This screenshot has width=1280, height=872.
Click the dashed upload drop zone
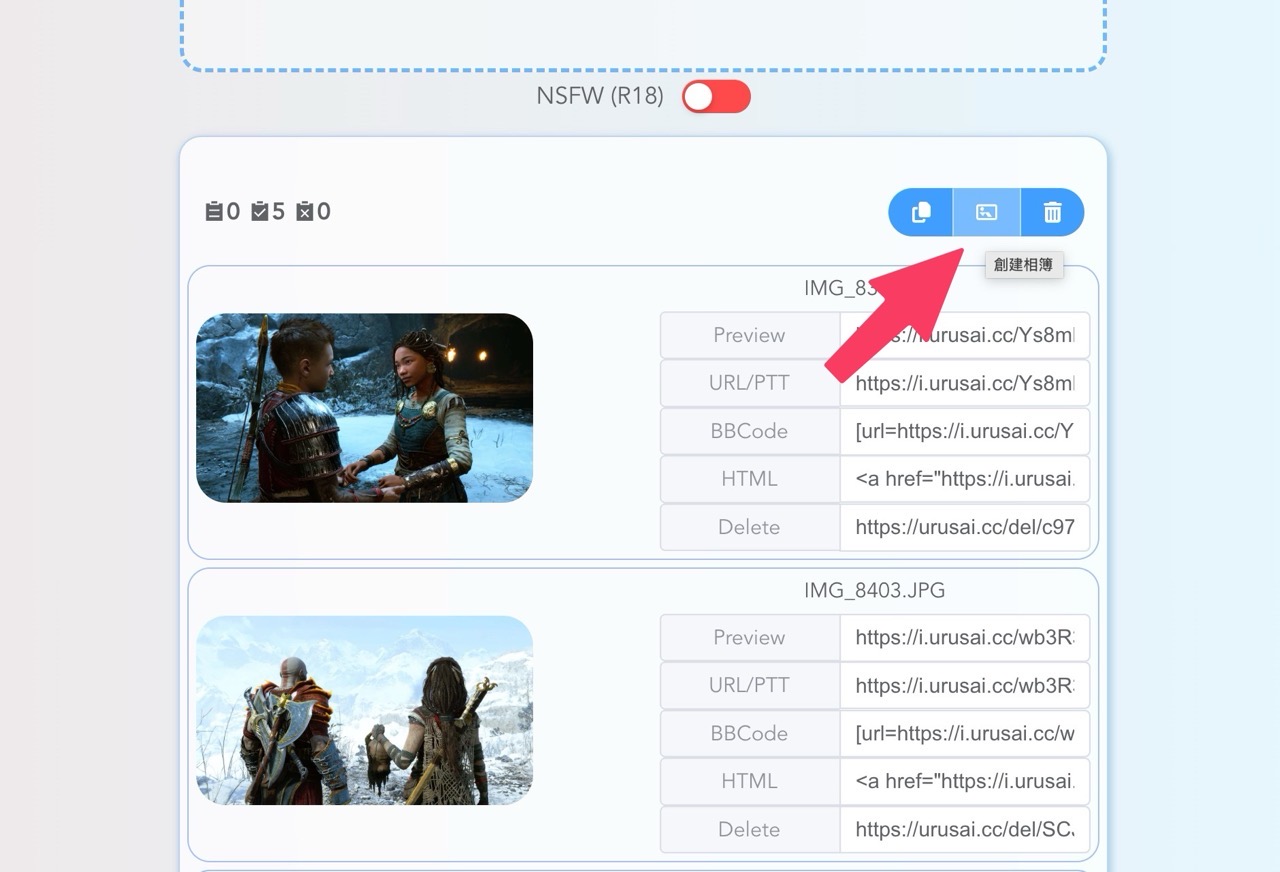(x=643, y=35)
